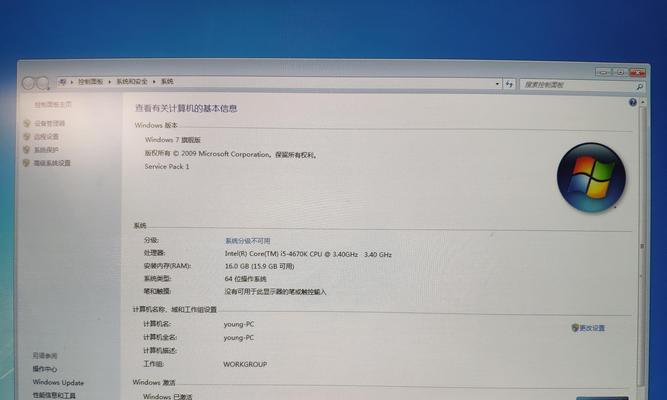This screenshot has width=667, height=400.
Task: Click the Service Pack 1 text
Action: (167, 166)
